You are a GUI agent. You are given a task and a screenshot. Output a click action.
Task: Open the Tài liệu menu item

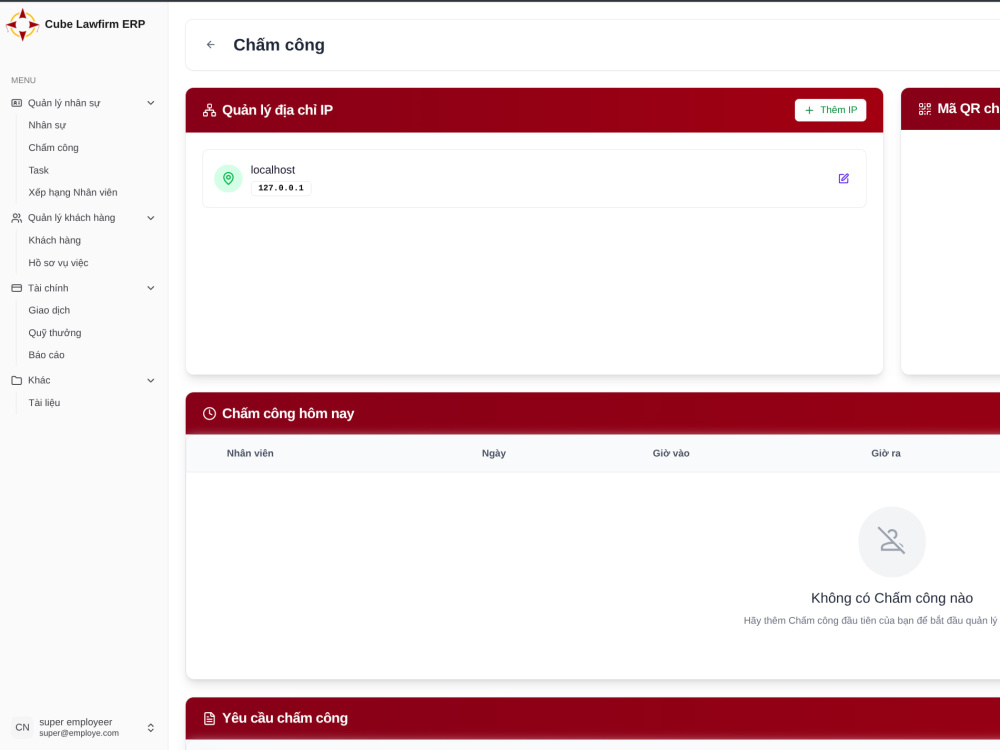pos(44,402)
